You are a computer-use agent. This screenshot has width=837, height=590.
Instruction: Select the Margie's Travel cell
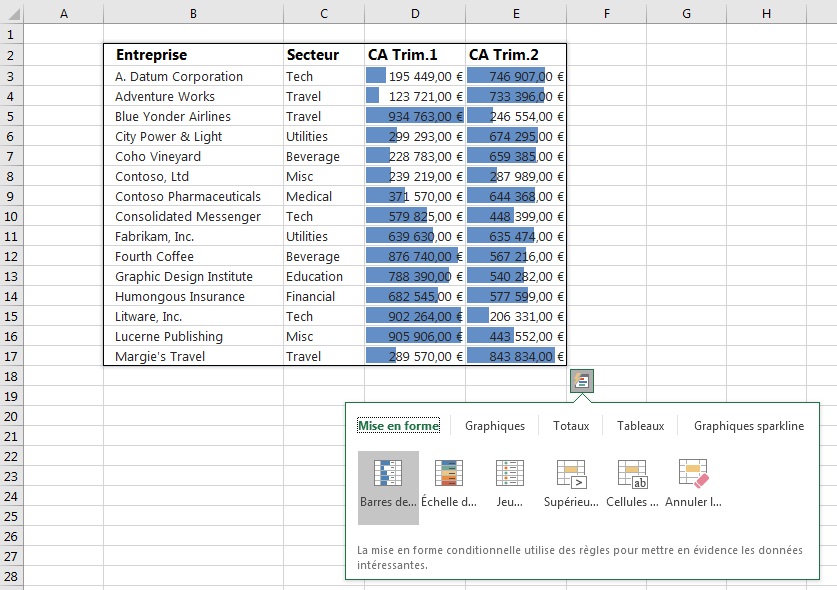click(193, 356)
